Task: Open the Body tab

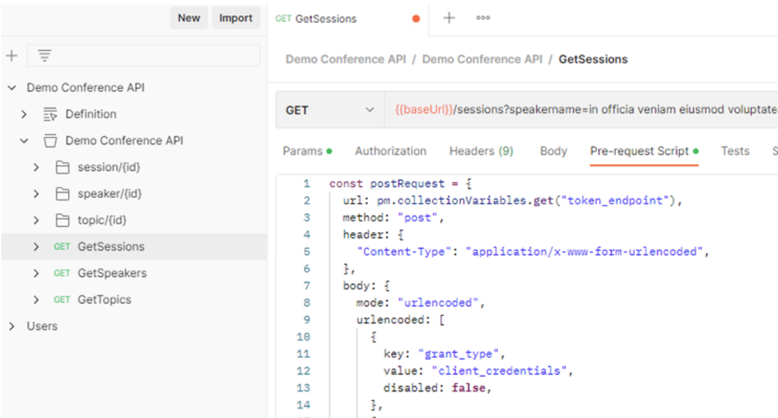Action: 553,151
